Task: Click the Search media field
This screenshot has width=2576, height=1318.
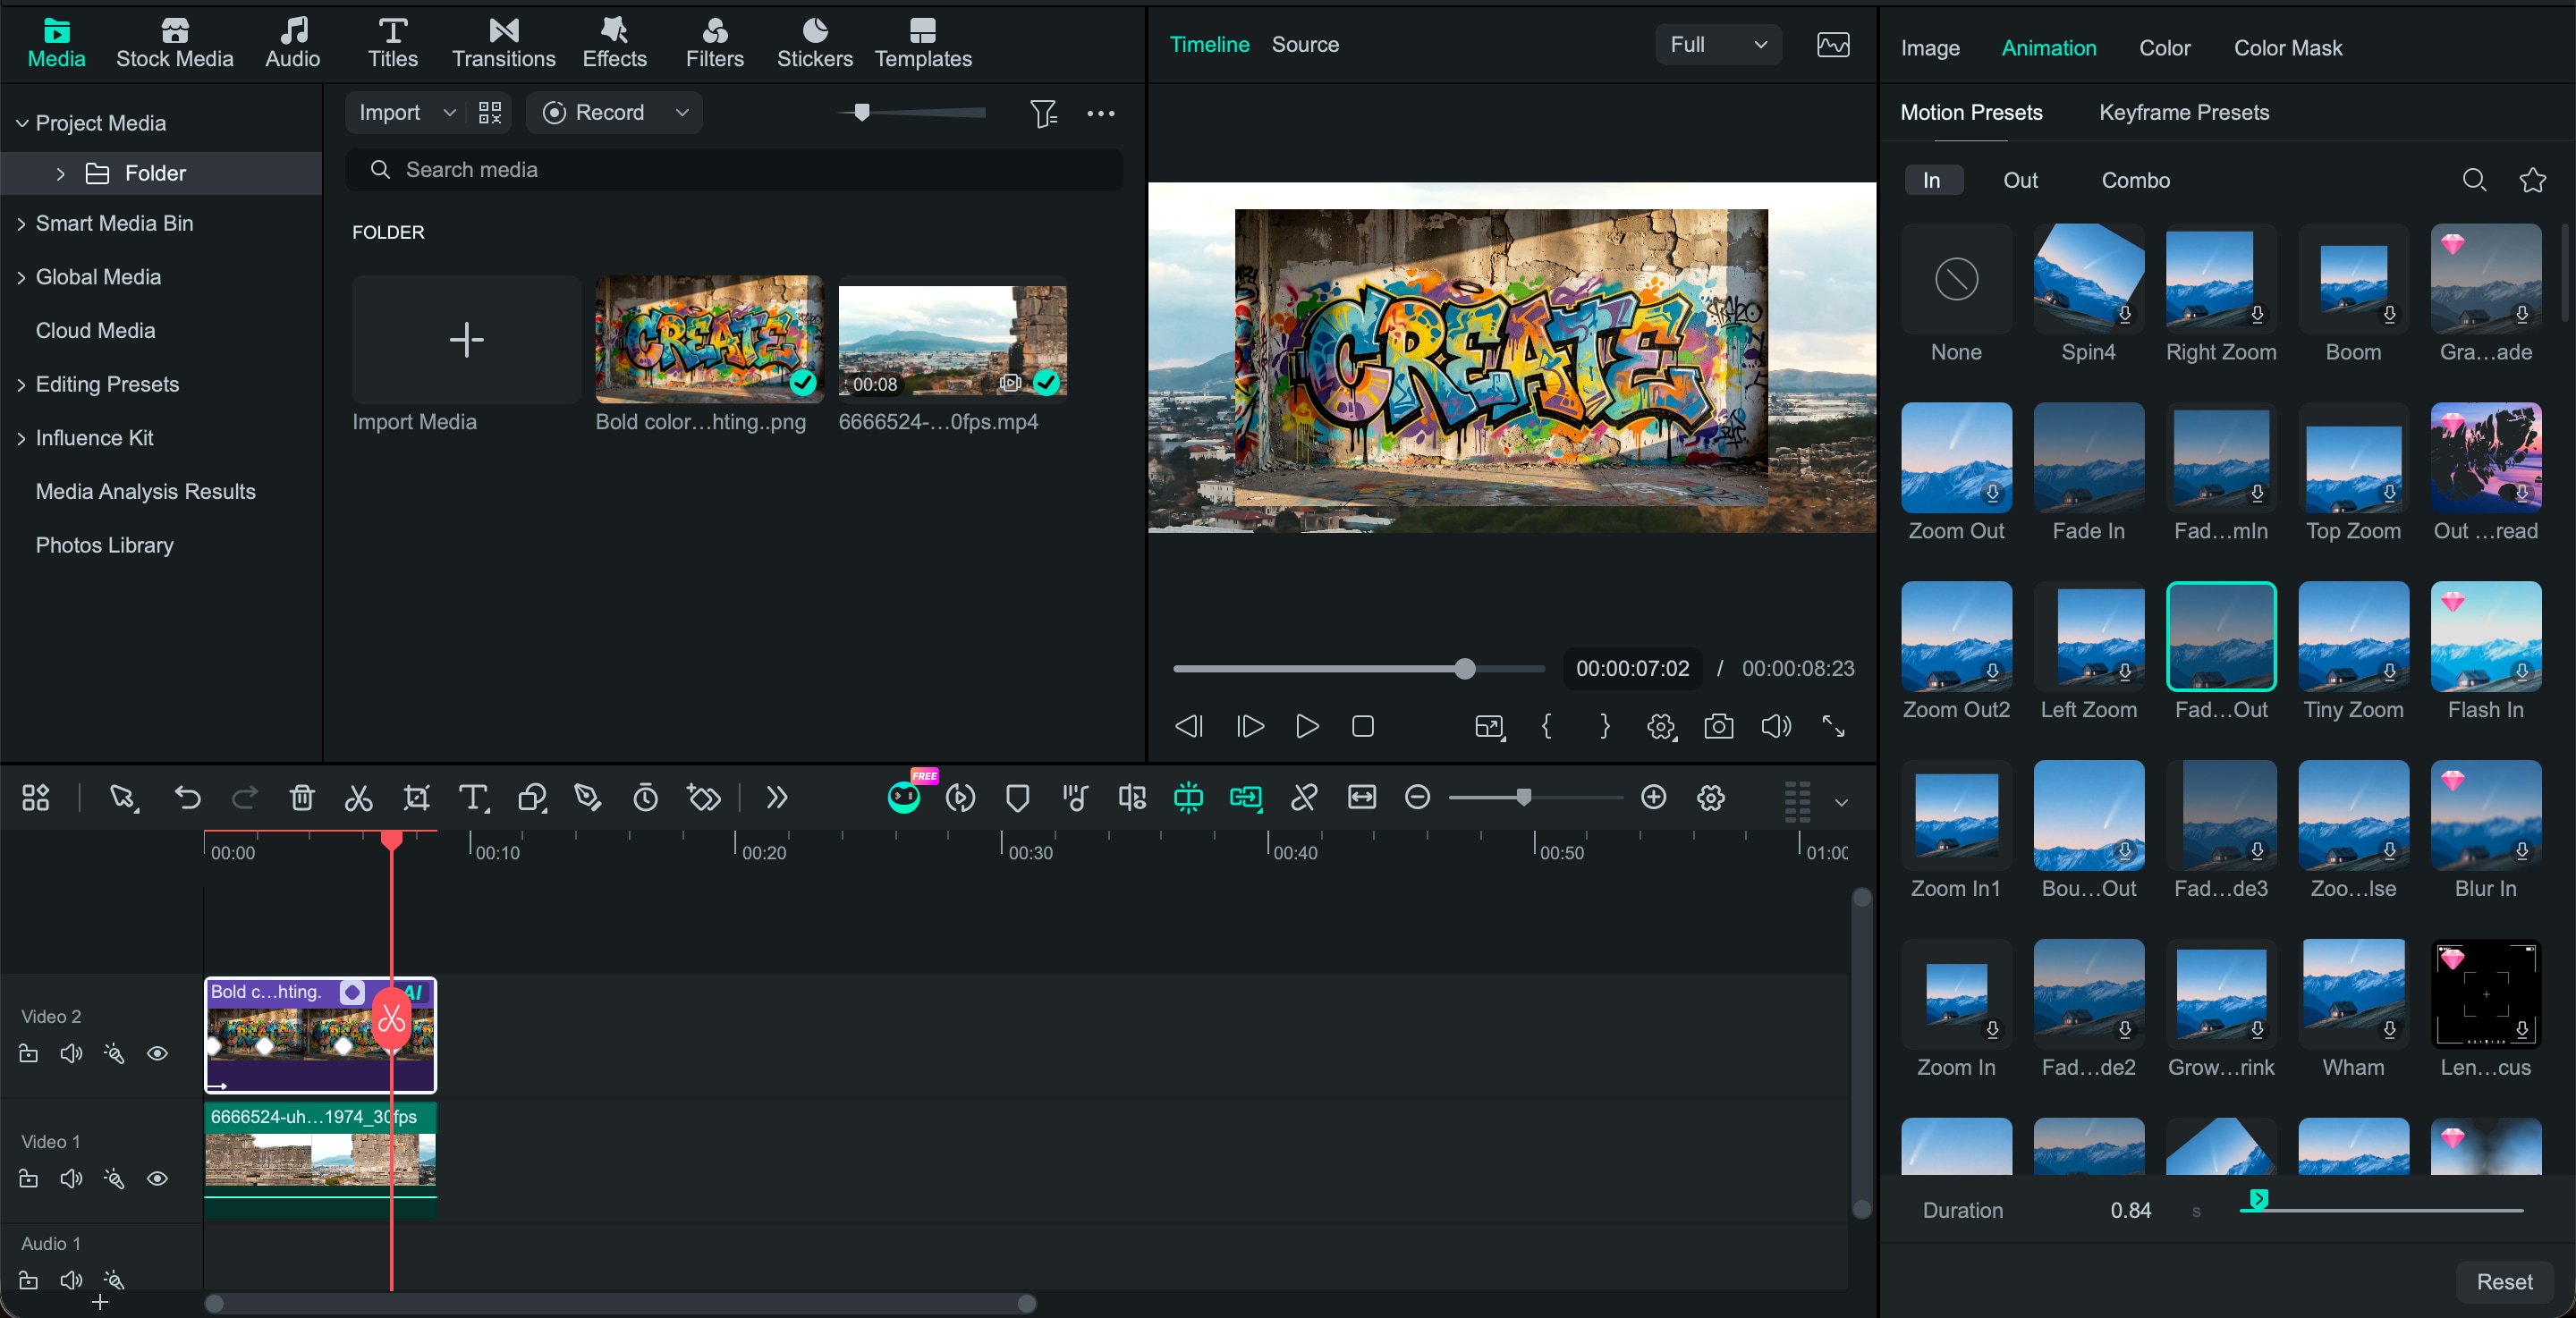Action: pos(734,170)
